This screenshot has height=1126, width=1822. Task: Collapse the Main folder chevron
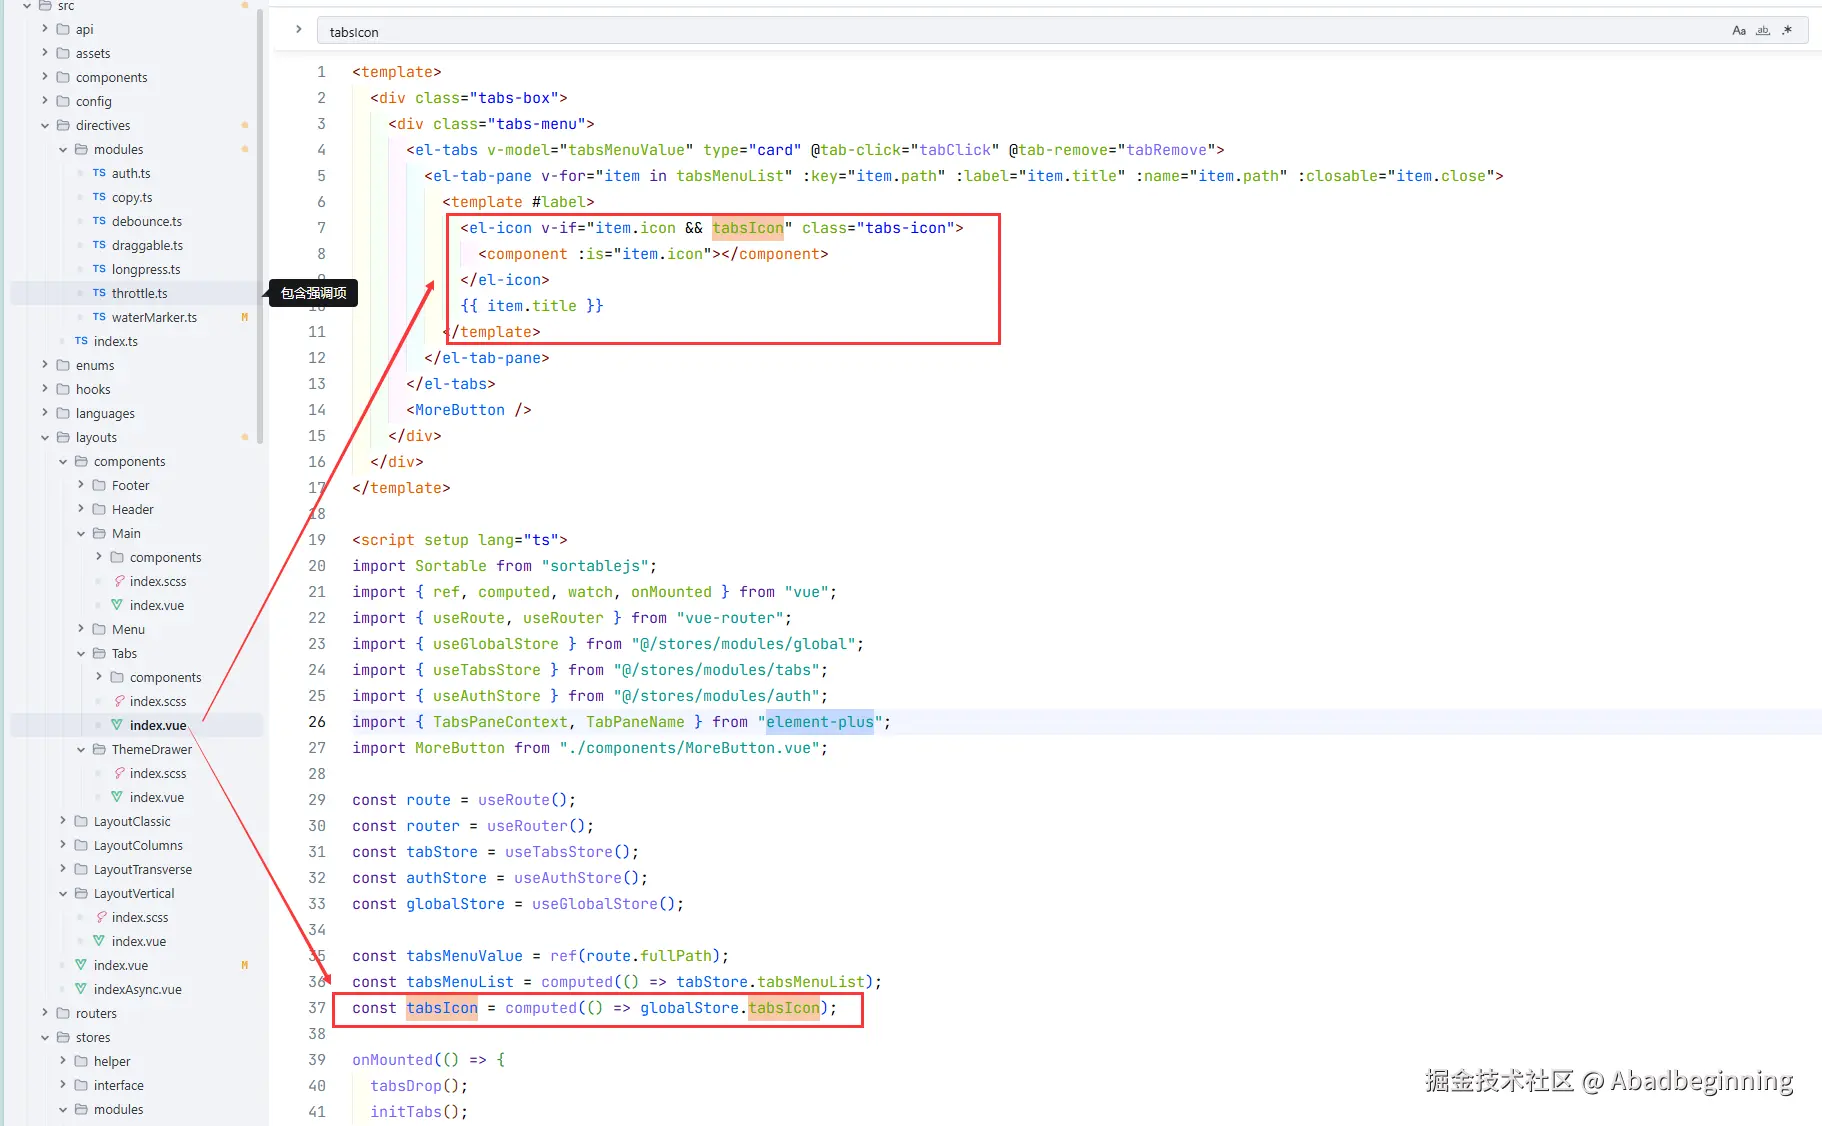pyautogui.click(x=81, y=533)
